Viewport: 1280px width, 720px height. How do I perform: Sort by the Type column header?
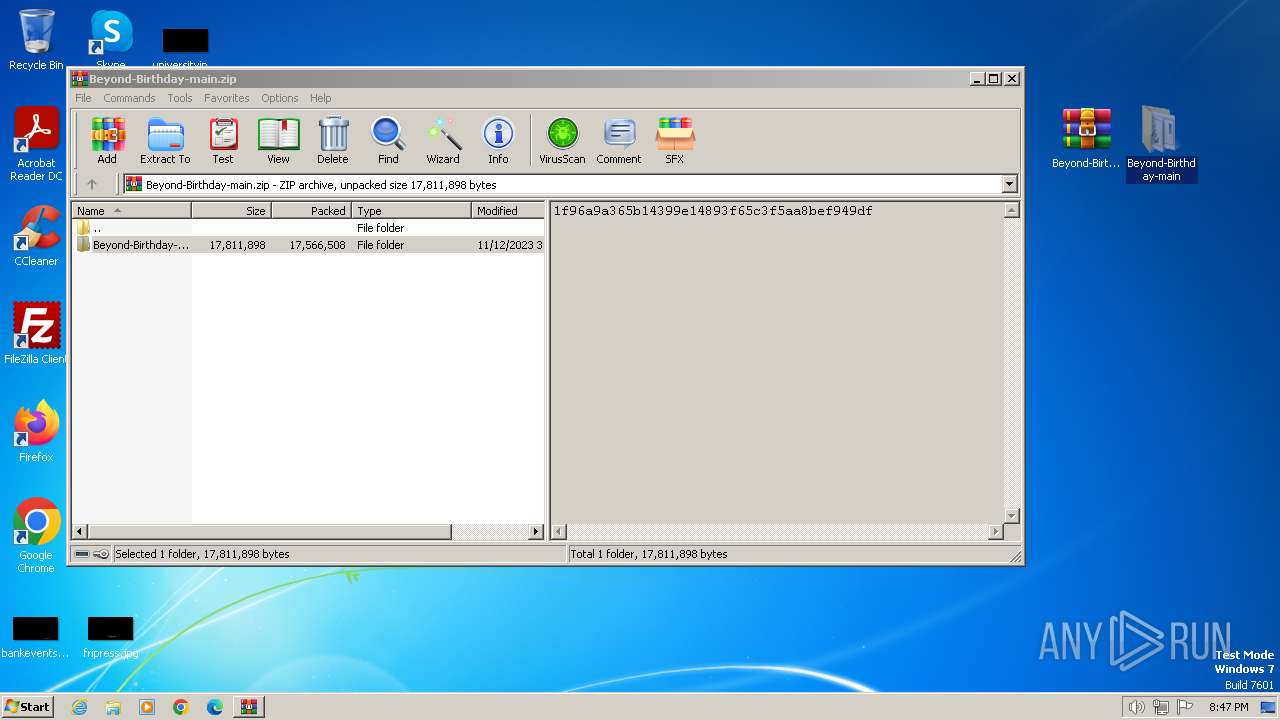(411, 210)
